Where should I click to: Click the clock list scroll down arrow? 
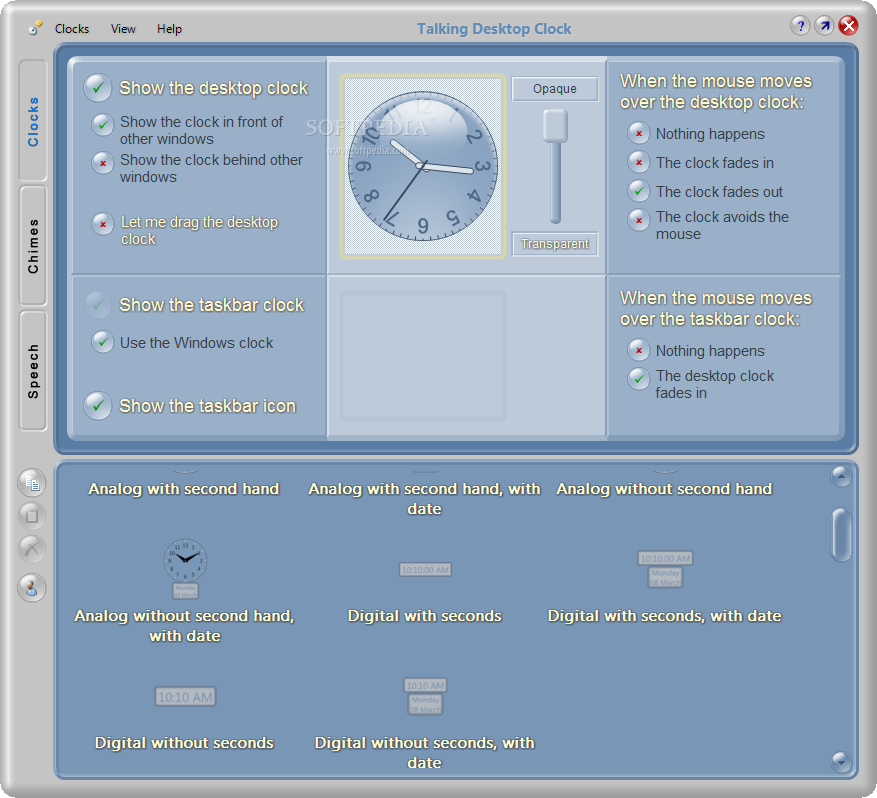click(841, 761)
